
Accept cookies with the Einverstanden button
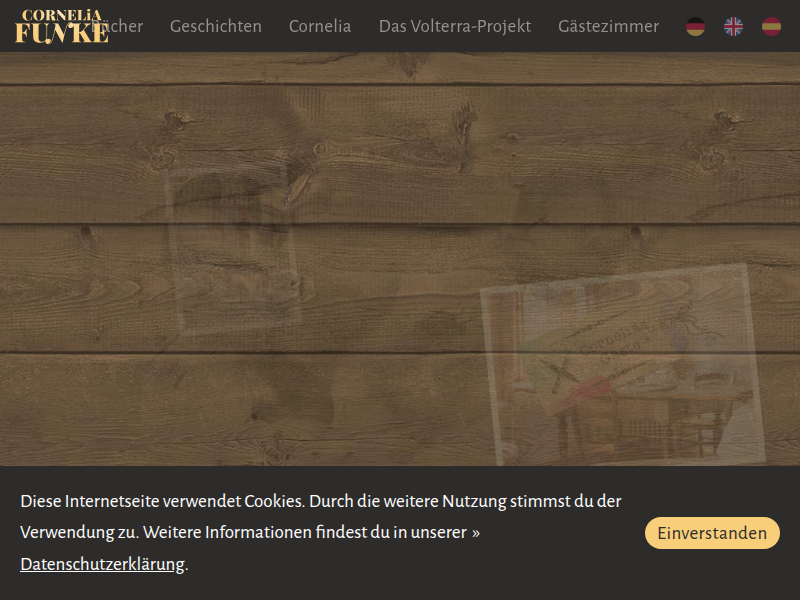click(x=711, y=533)
